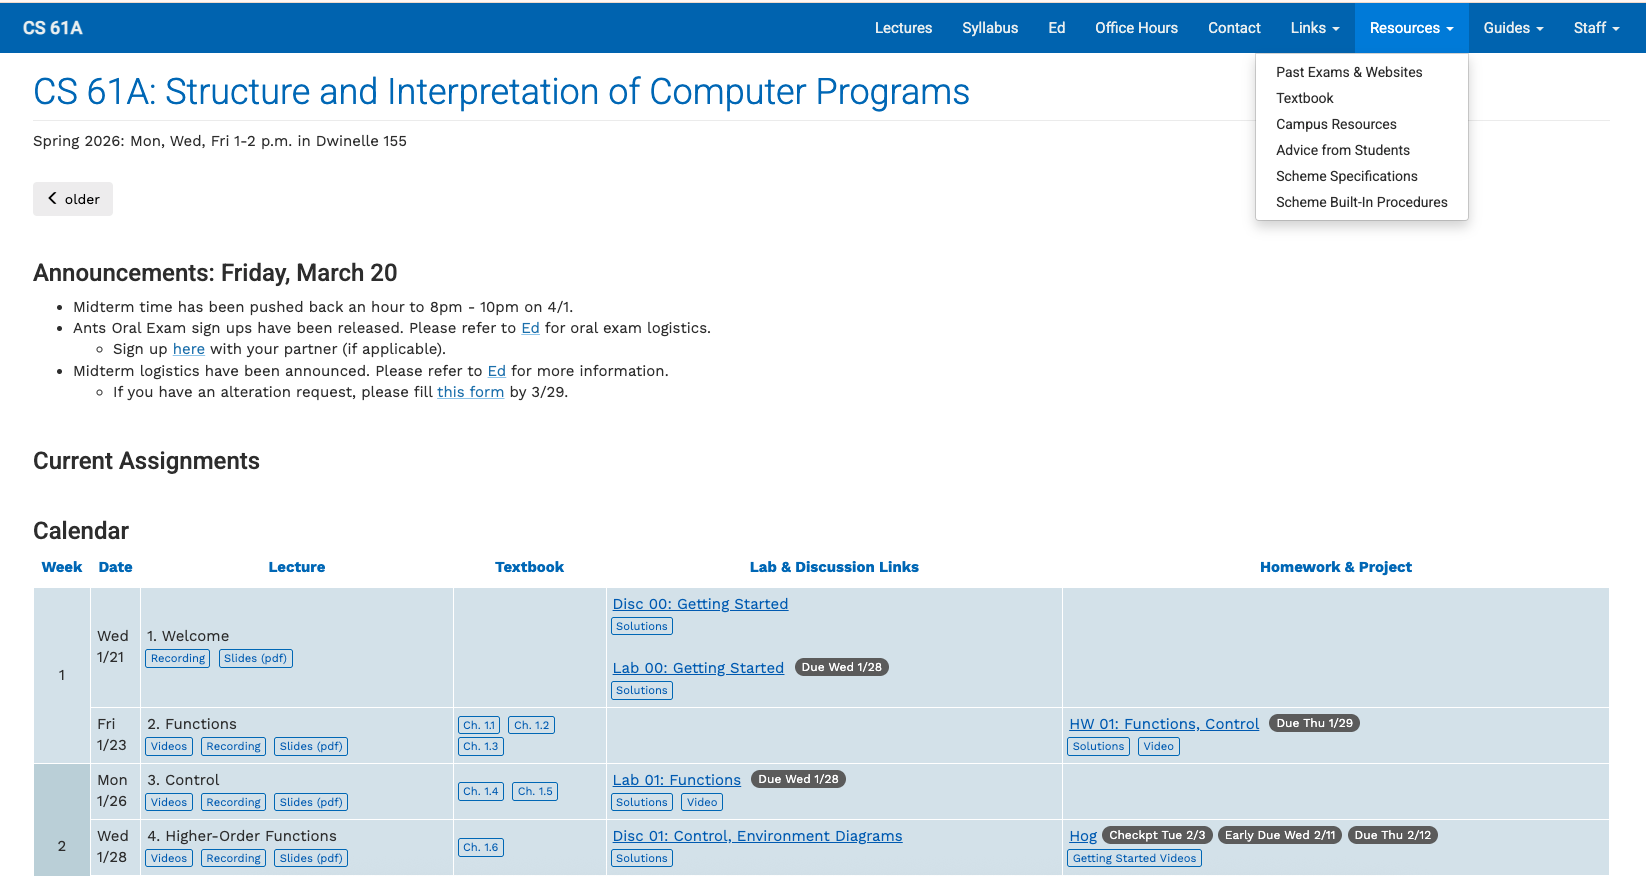Open the alteration request 'this form' link

(470, 392)
